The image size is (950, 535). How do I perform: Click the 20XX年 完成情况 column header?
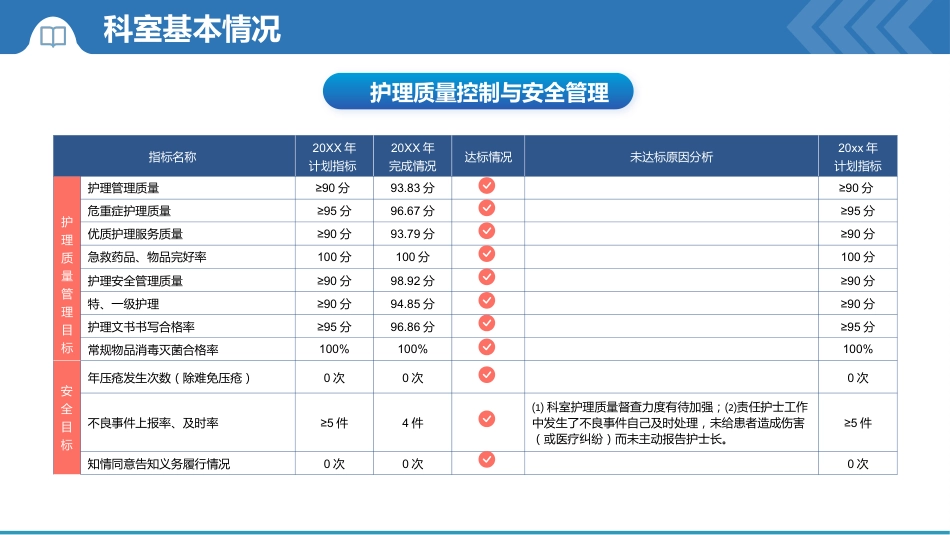(x=413, y=157)
